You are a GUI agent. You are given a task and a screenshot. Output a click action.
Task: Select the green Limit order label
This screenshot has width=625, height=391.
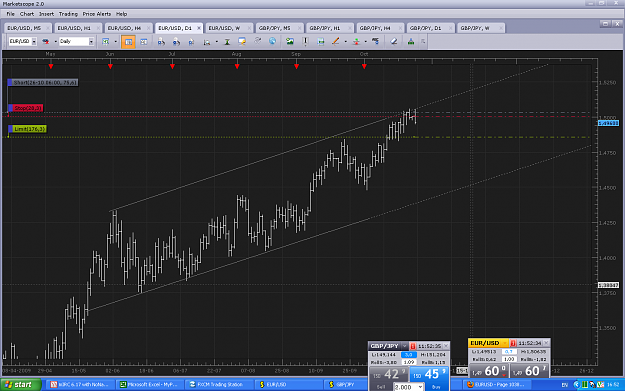[x=27, y=129]
